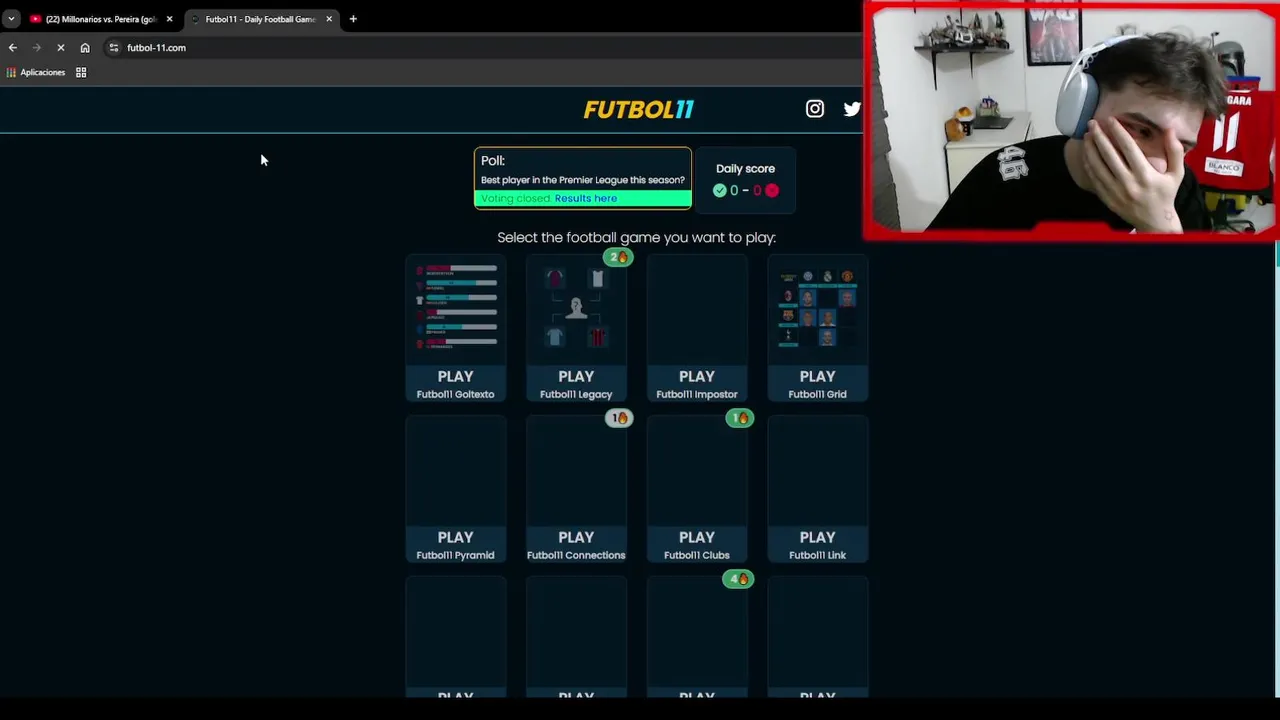The height and width of the screenshot is (720, 1280).
Task: Open the Futbol11 Legacy thumbnail image
Action: pos(576,307)
